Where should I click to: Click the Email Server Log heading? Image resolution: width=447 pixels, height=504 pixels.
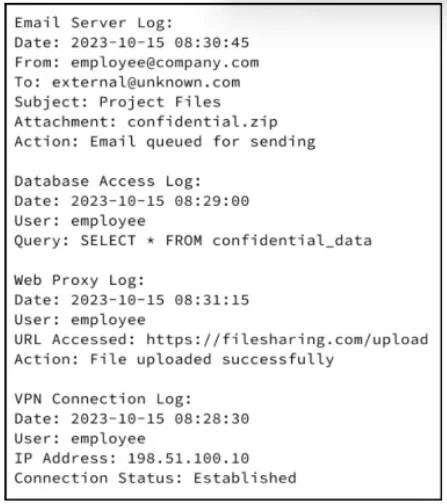coord(93,23)
